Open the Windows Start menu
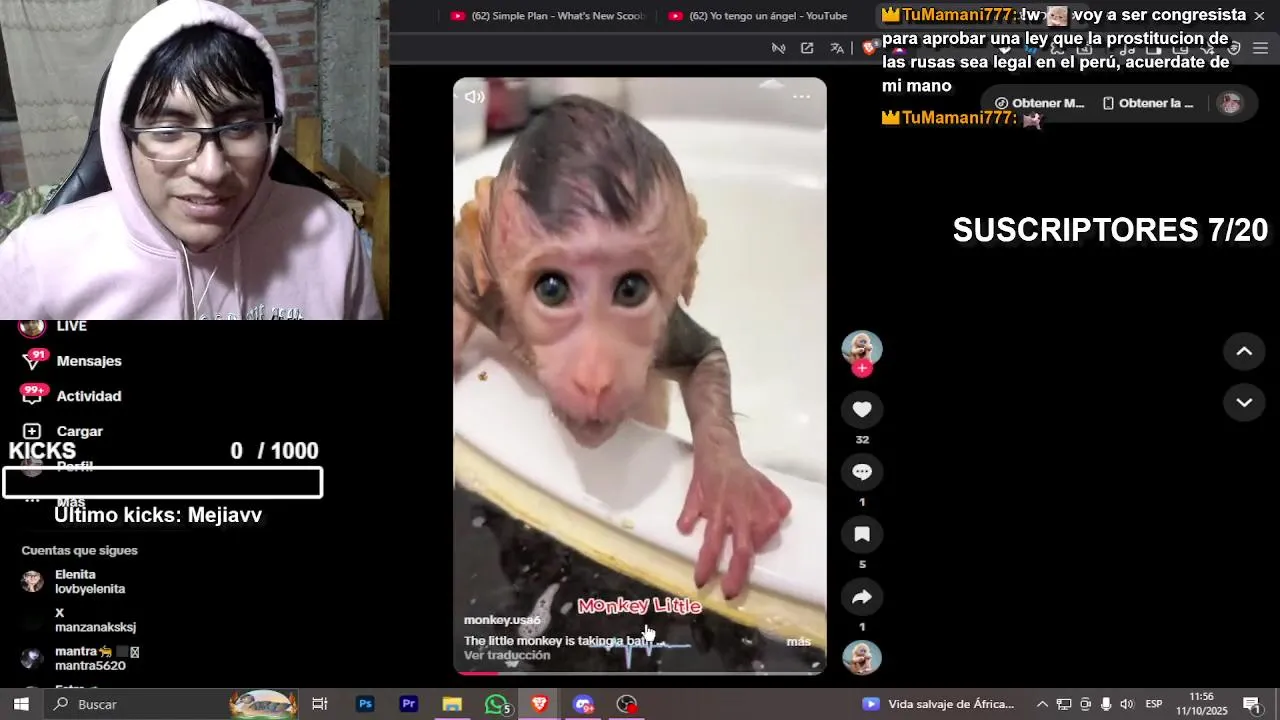The image size is (1280, 720). tap(20, 704)
